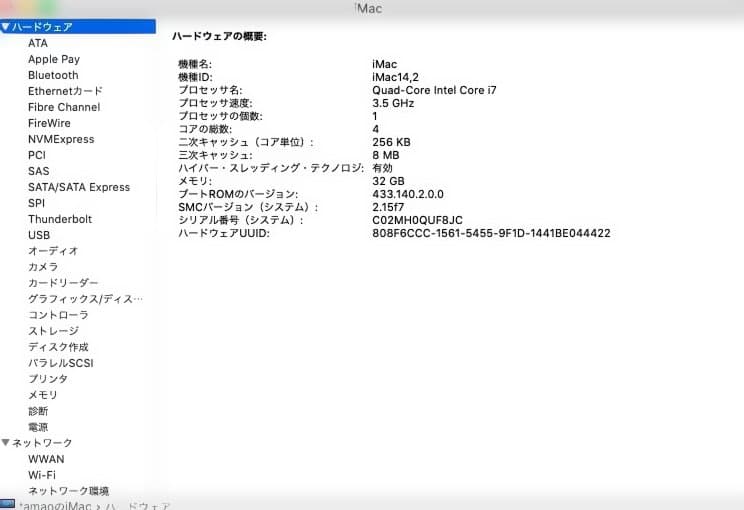Select Wi-Fi in the network list
This screenshot has height=510, width=744.
pos(42,475)
